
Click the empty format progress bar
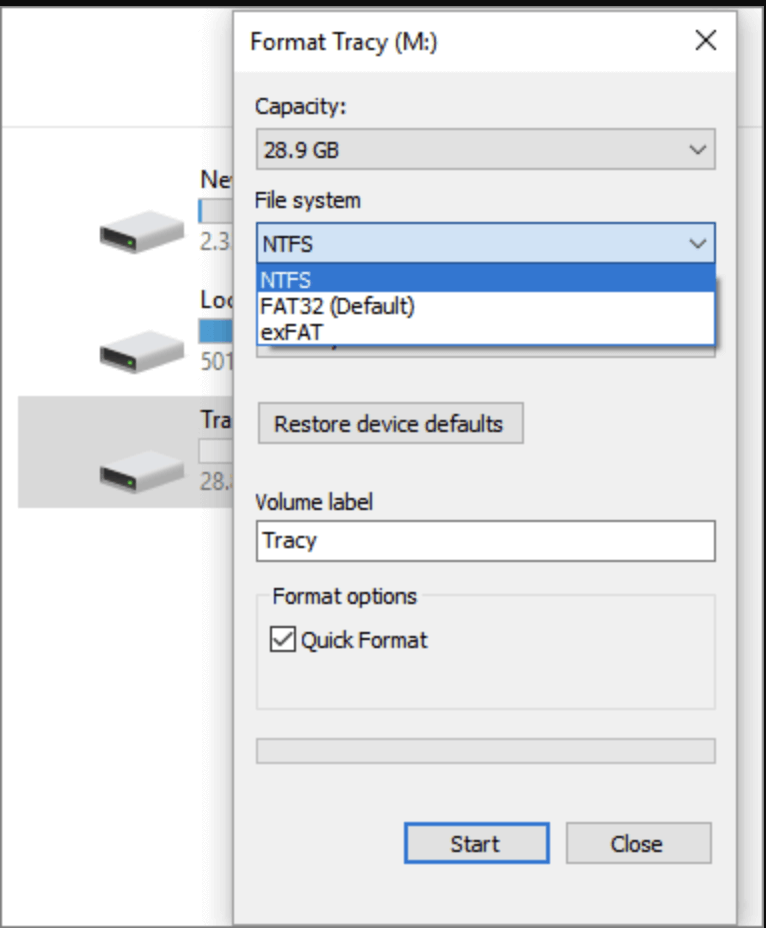[485, 751]
